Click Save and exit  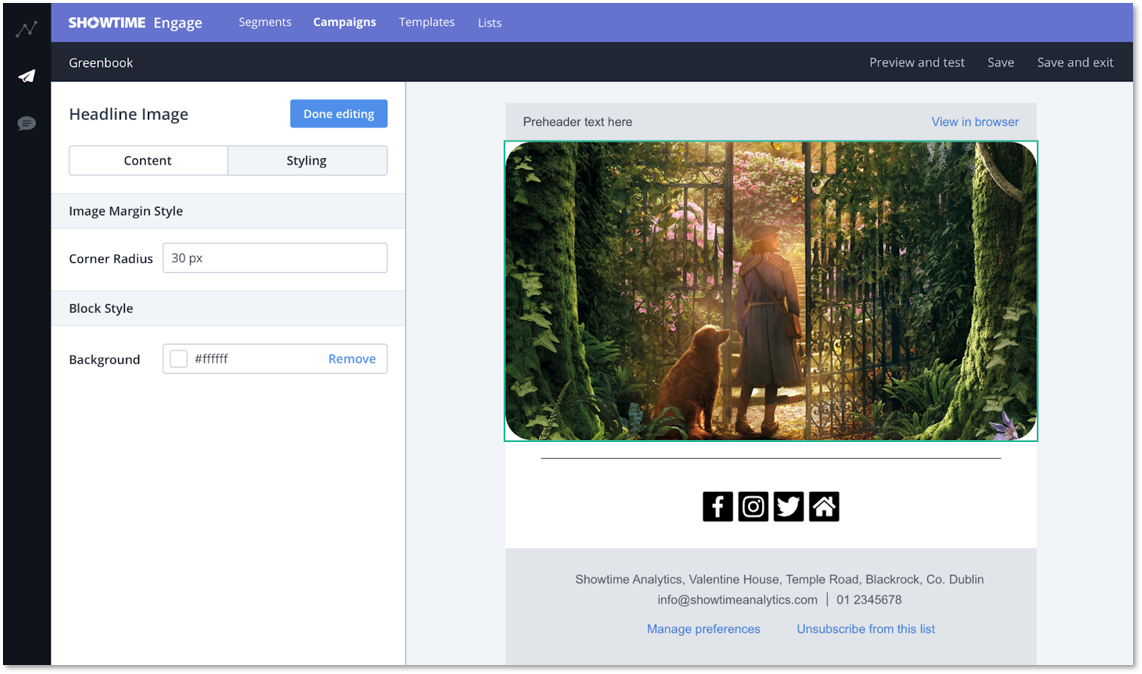(1074, 62)
